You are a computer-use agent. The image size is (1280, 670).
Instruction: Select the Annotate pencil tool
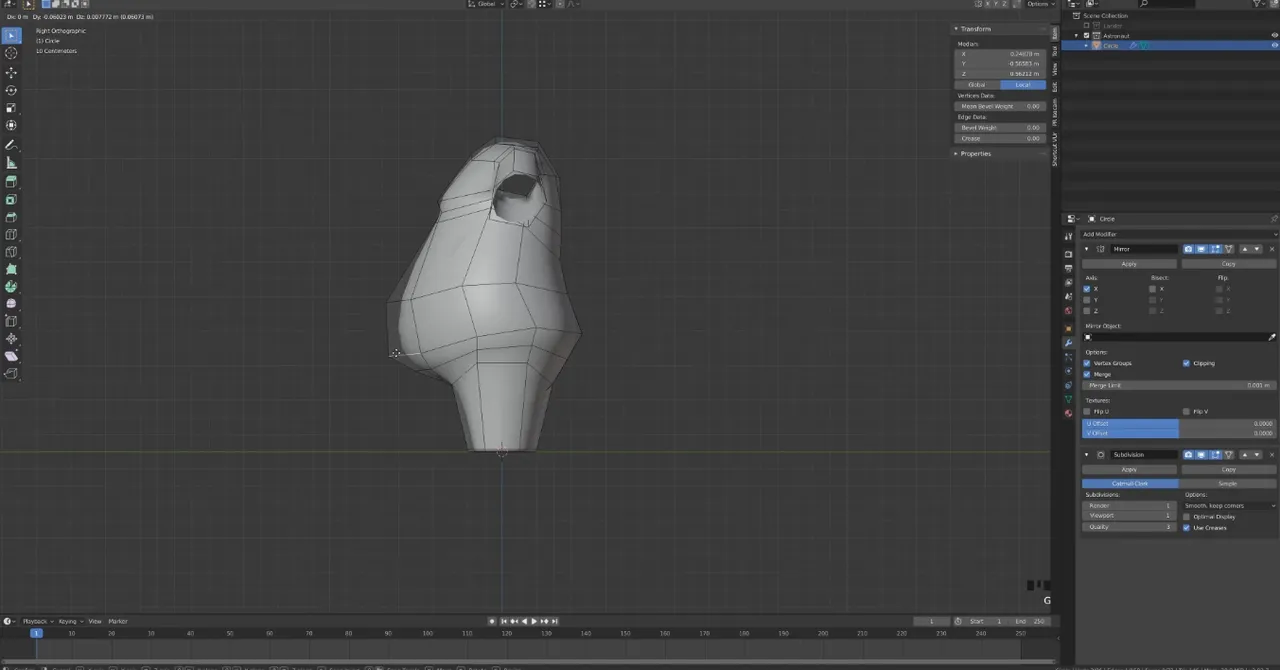coord(11,145)
